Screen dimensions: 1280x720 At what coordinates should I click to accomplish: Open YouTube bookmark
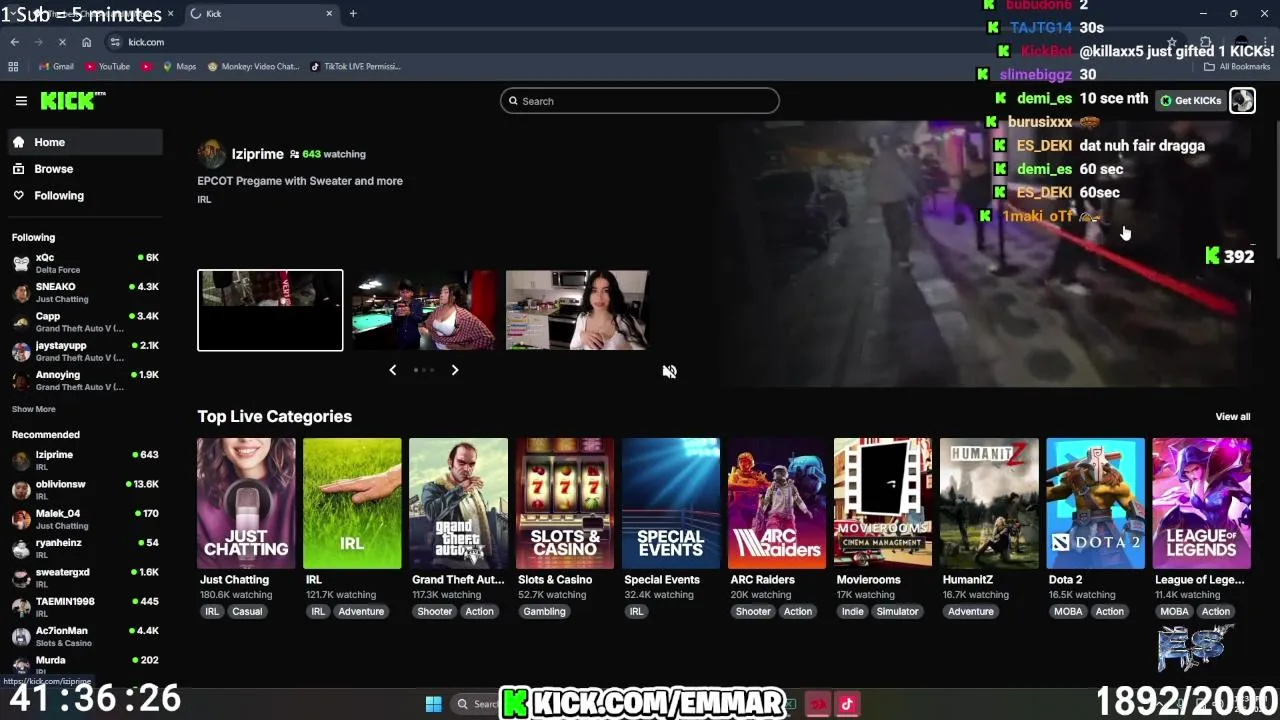[107, 66]
